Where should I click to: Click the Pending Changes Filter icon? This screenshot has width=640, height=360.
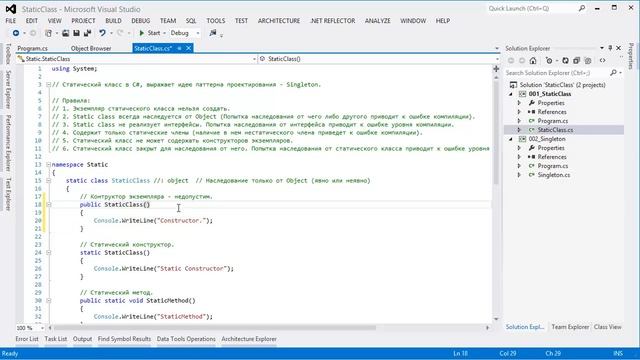pos(549,60)
